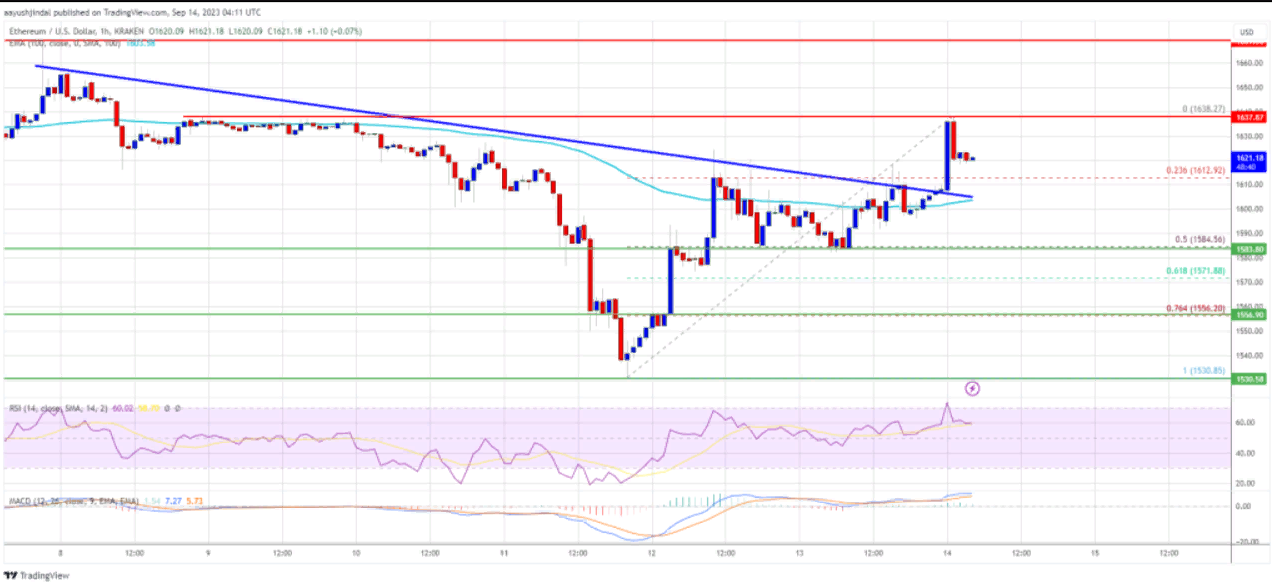Click the TradingView logo icon
Image resolution: width=1272 pixels, height=584 pixels.
(x=11, y=575)
